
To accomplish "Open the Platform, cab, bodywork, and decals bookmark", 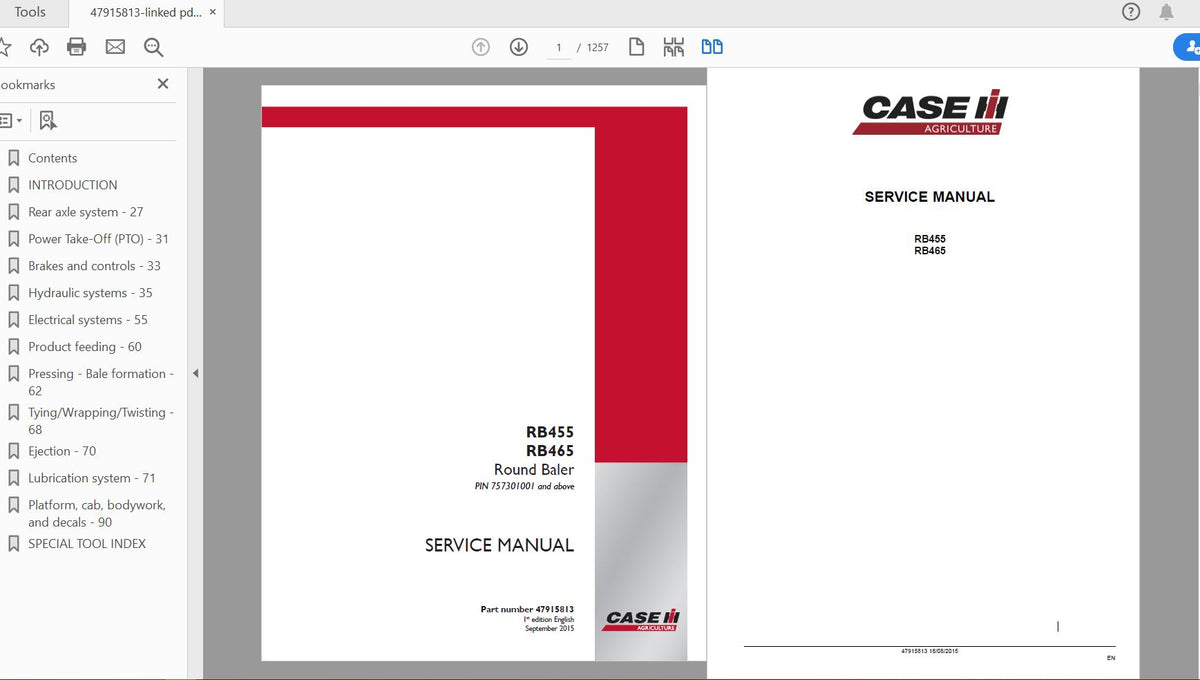I will (96, 513).
